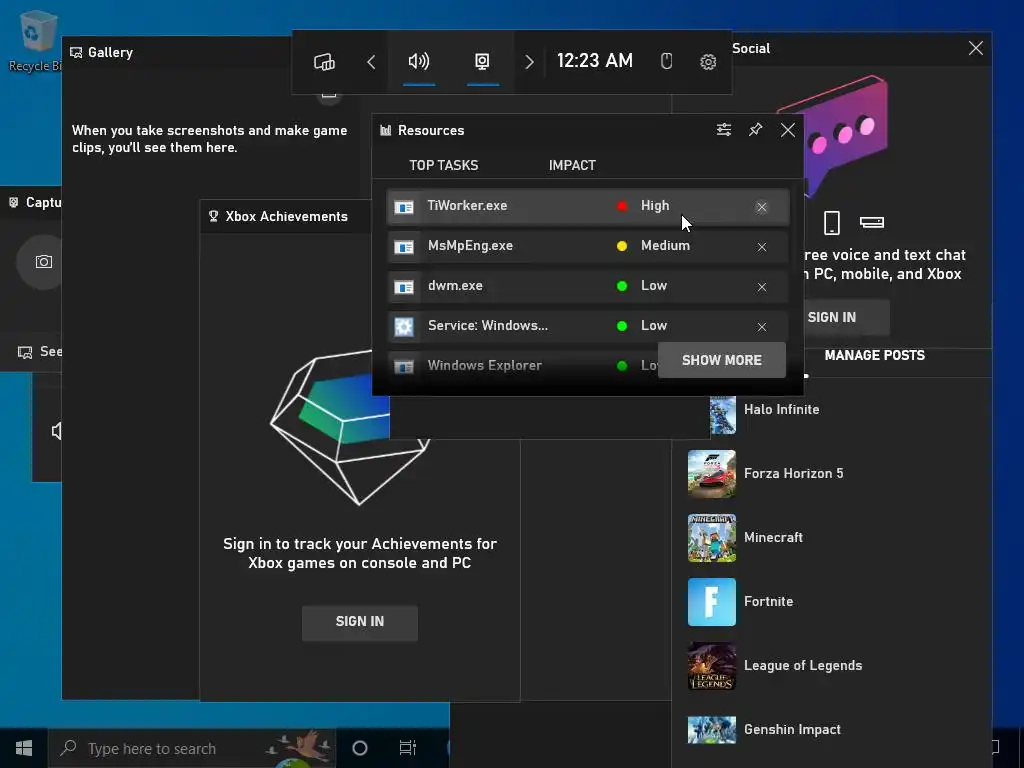Open Minecraft game thumbnail

pyautogui.click(x=712, y=538)
